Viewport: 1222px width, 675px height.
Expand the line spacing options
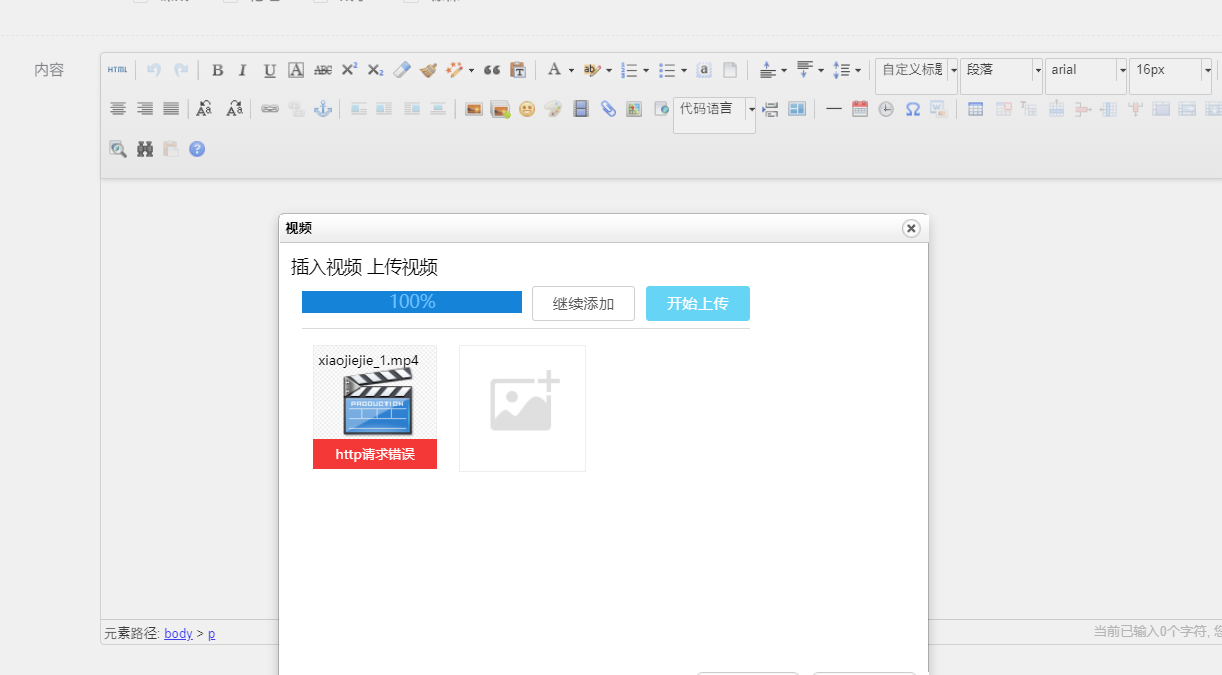coord(858,70)
